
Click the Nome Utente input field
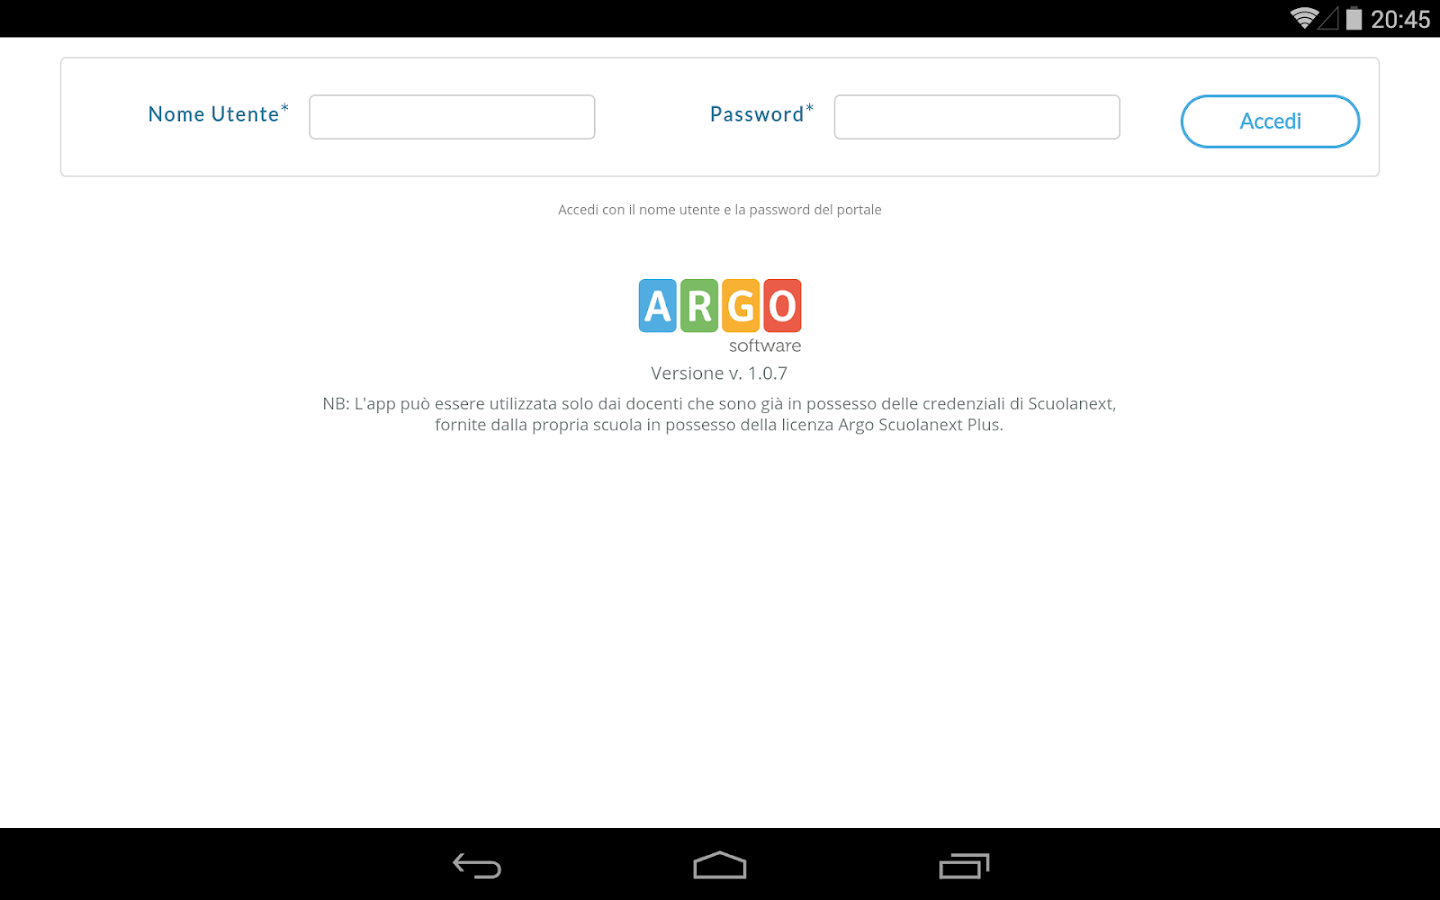(x=452, y=117)
